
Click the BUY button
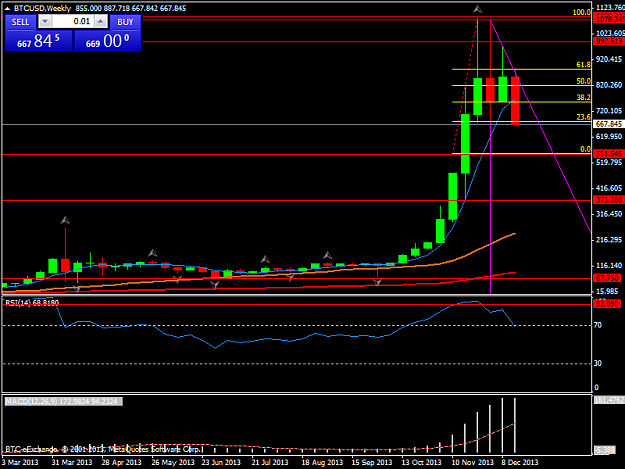tap(125, 22)
